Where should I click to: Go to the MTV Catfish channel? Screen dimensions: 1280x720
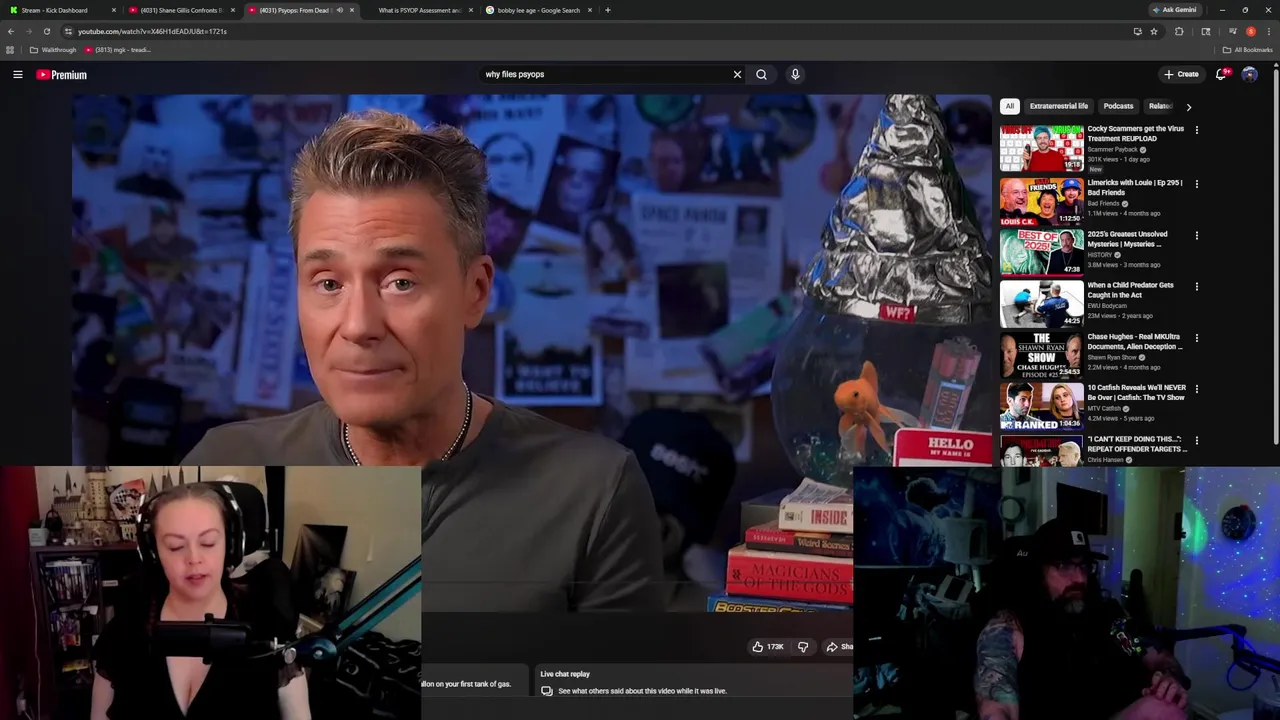tap(1104, 408)
